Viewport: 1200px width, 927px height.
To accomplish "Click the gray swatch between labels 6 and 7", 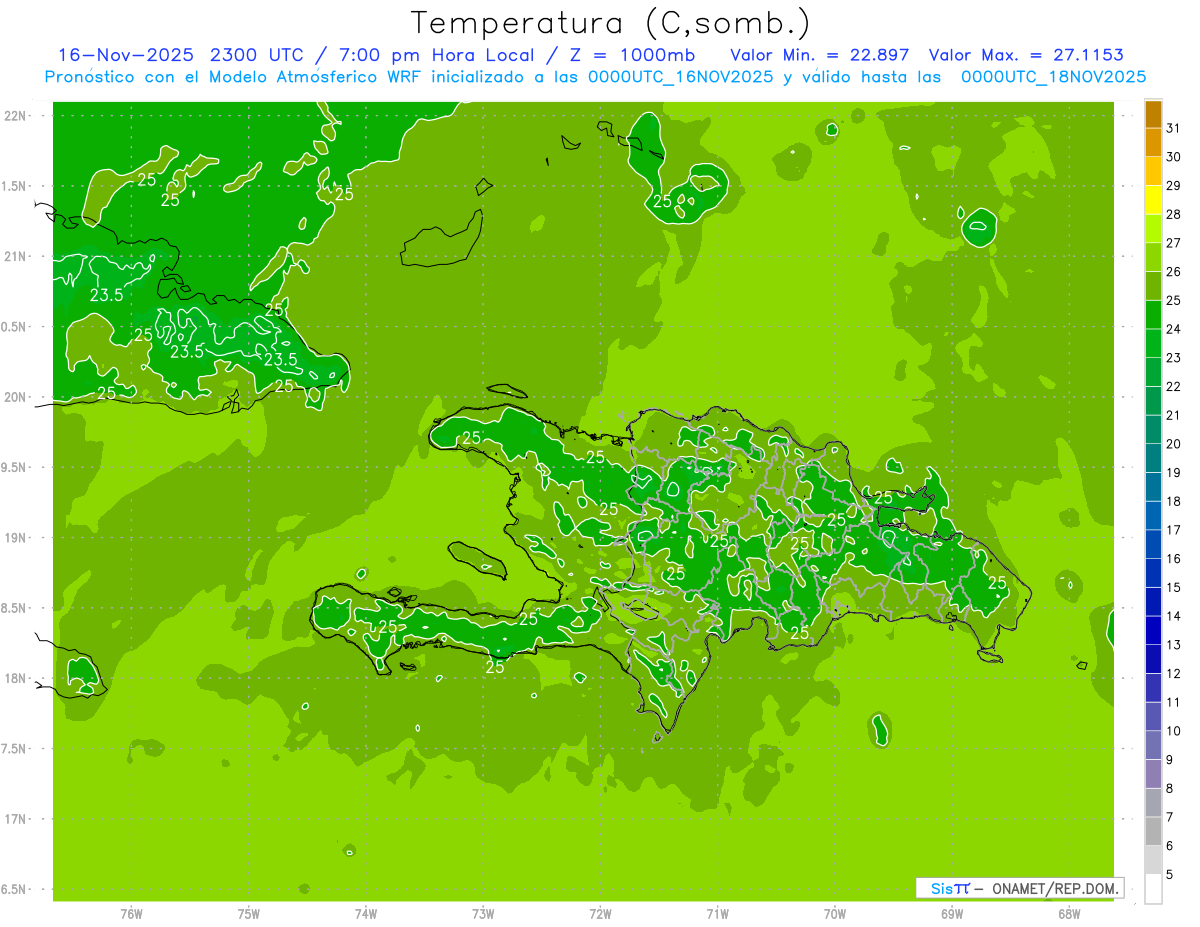I will click(1153, 831).
